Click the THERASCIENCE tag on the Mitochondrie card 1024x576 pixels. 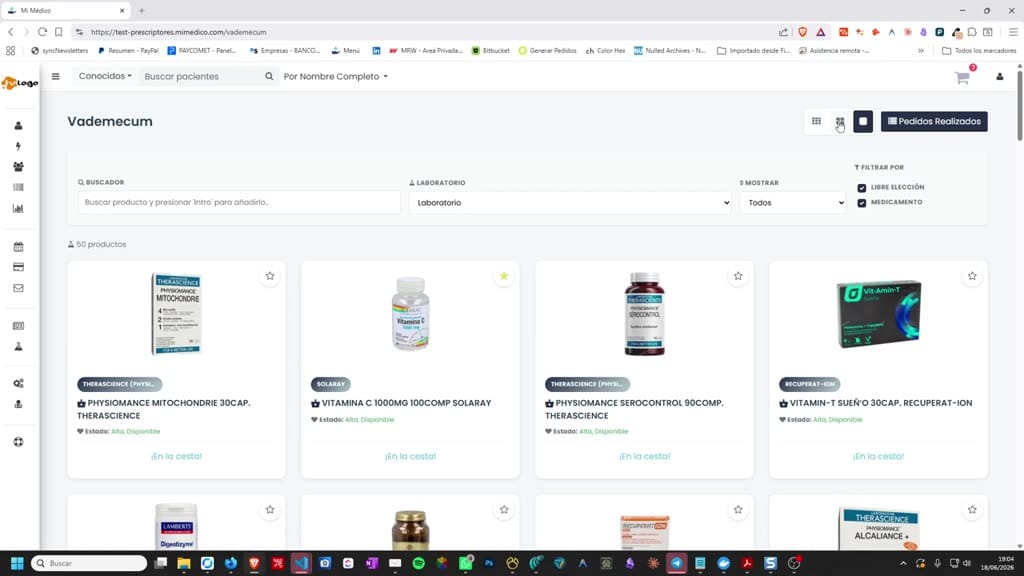point(120,384)
